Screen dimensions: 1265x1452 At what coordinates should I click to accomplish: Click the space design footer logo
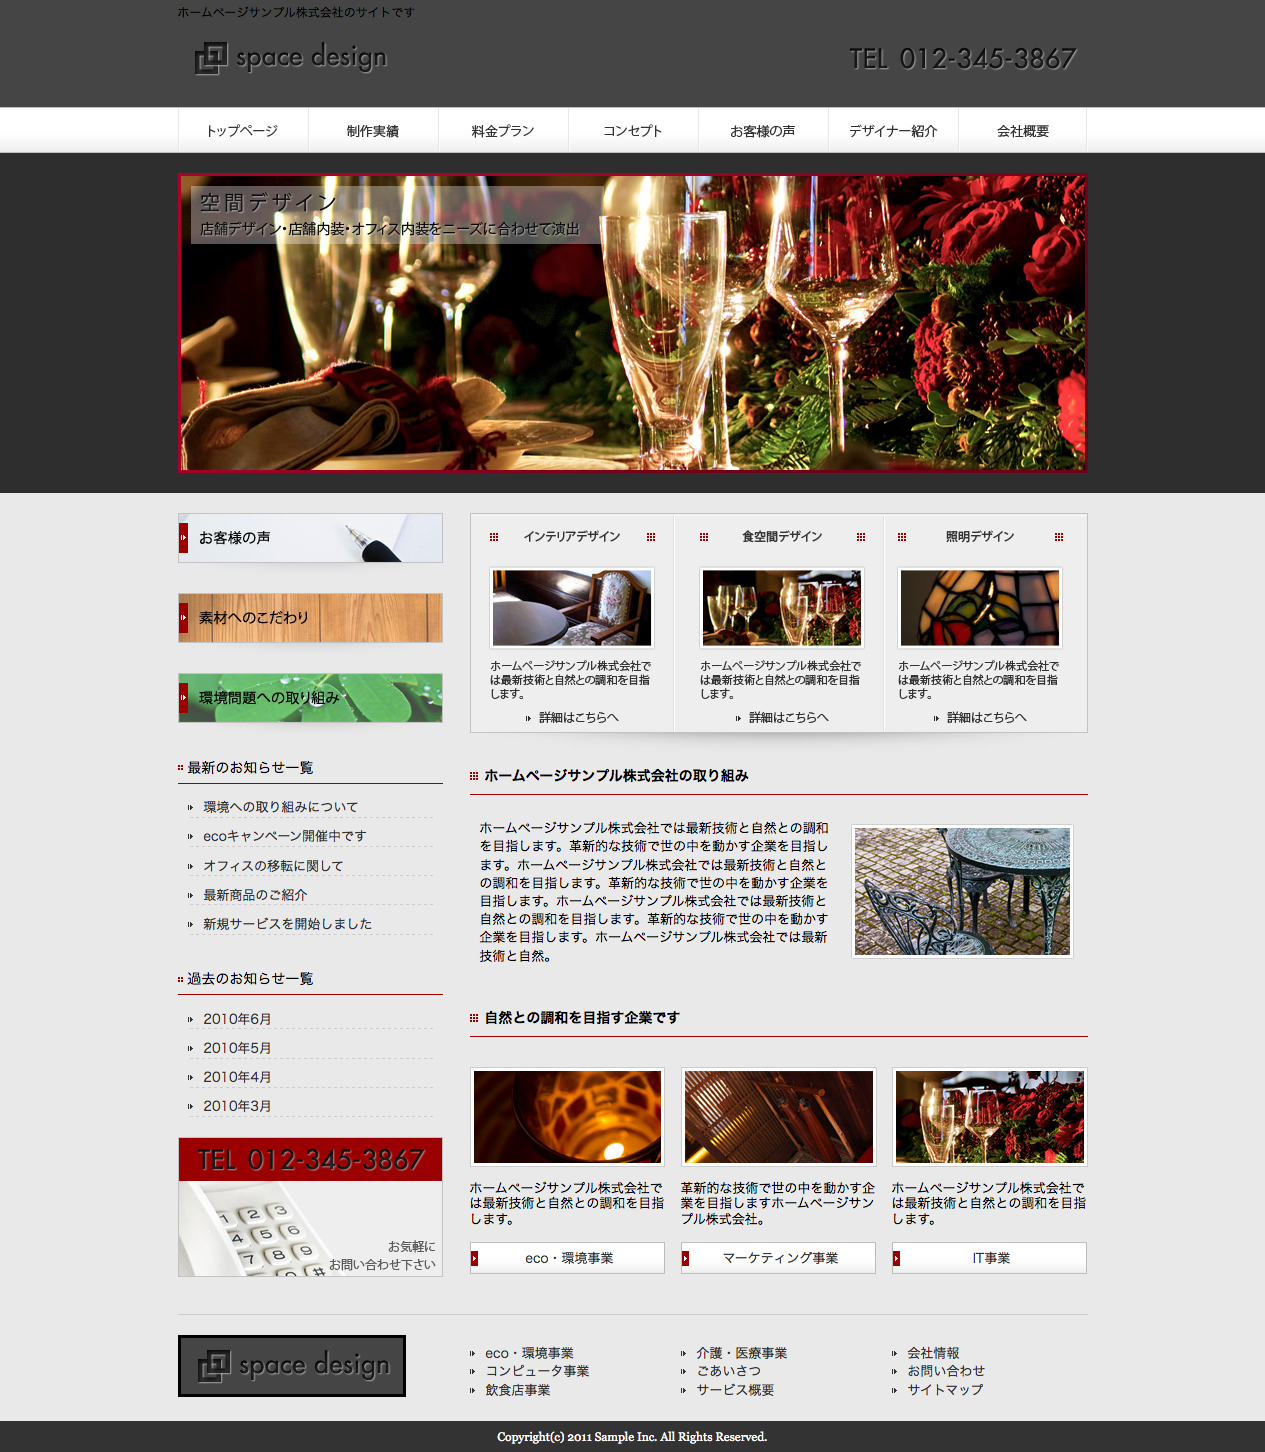[292, 1365]
